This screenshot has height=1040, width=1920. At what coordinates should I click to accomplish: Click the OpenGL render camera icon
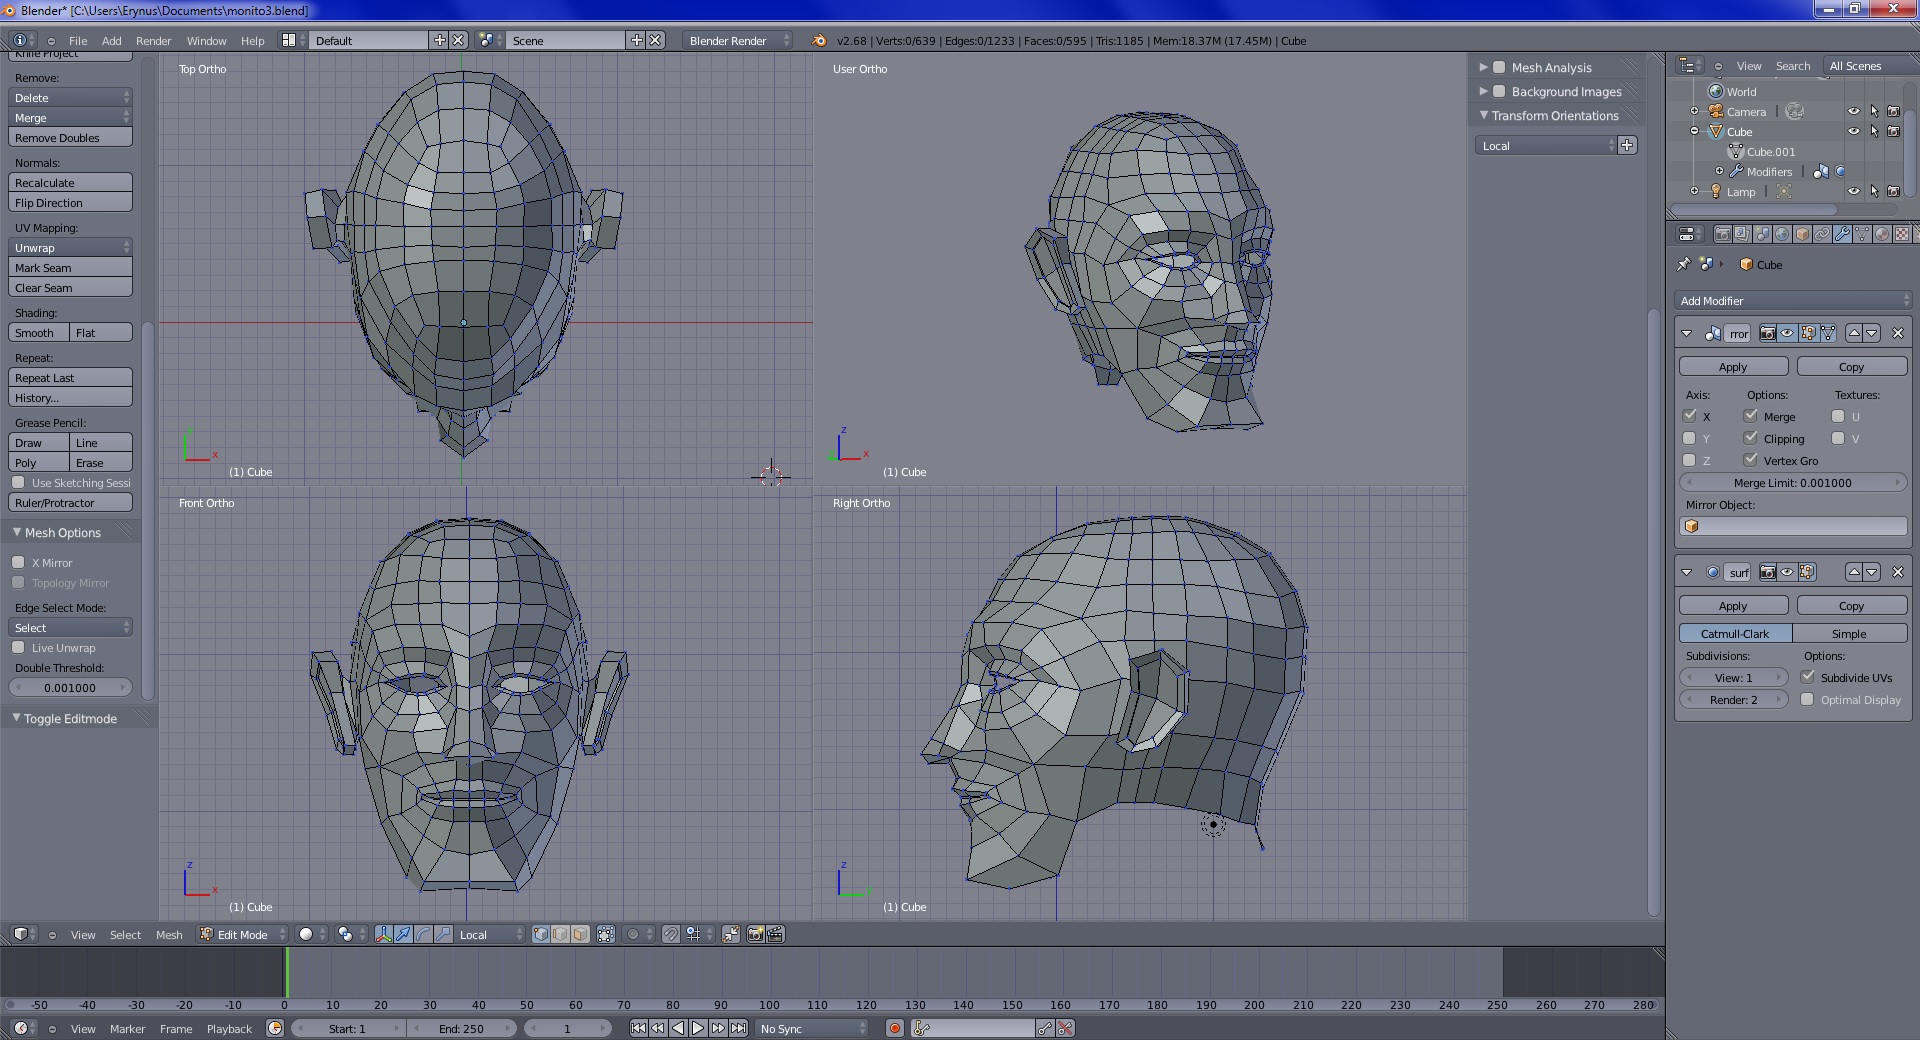755,934
